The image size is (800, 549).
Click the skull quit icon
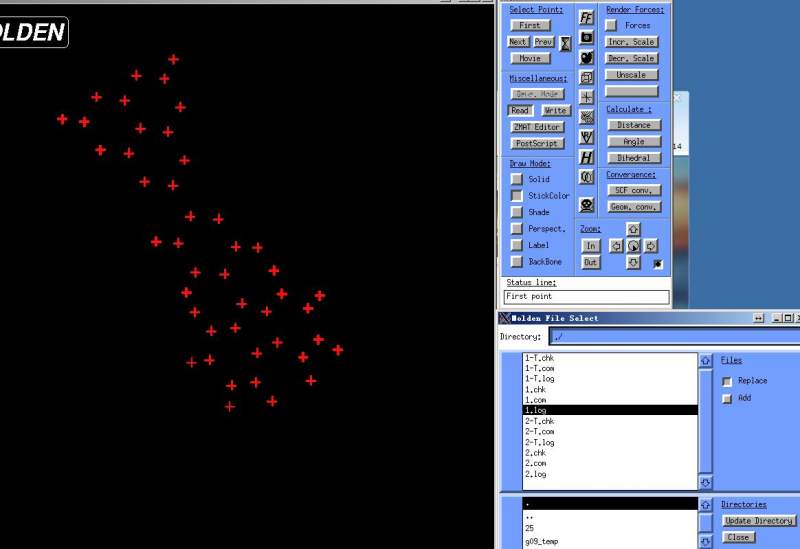click(x=587, y=205)
